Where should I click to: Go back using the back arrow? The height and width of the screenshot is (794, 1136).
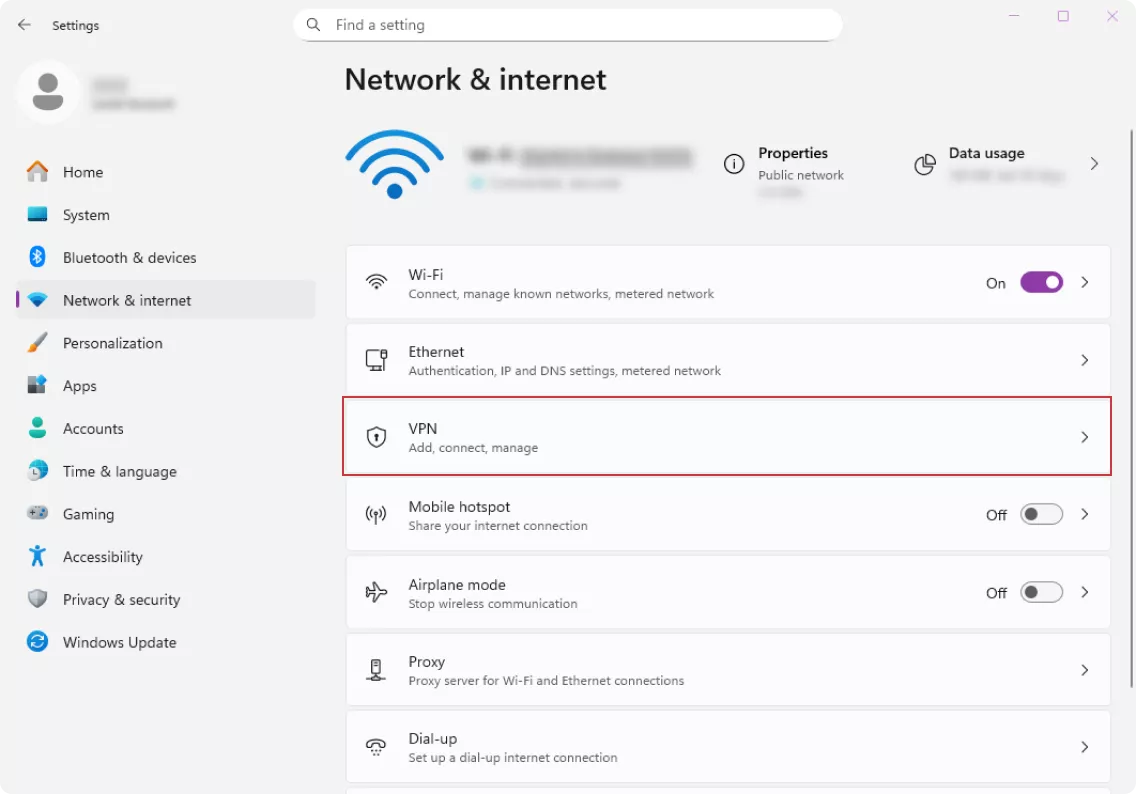coord(25,25)
